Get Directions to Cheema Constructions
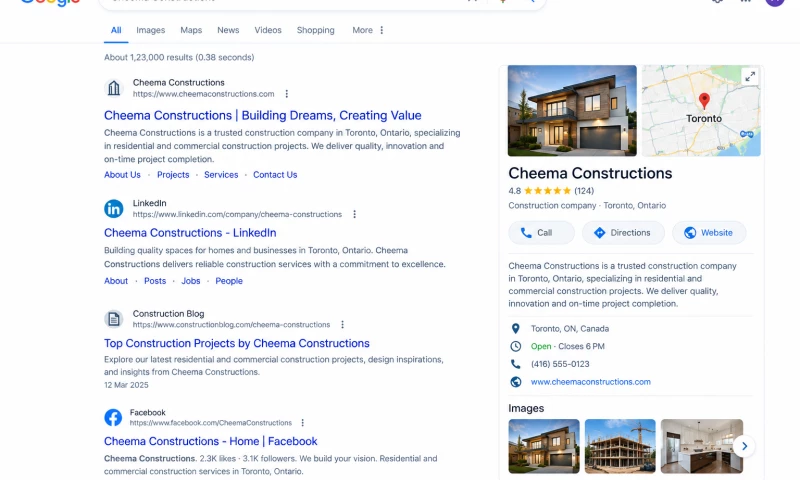 [x=623, y=233]
